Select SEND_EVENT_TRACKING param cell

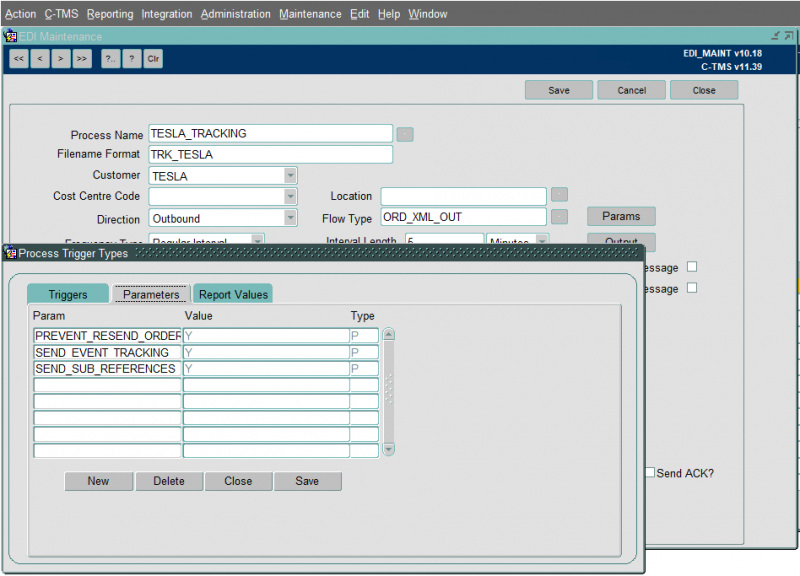[x=108, y=352]
